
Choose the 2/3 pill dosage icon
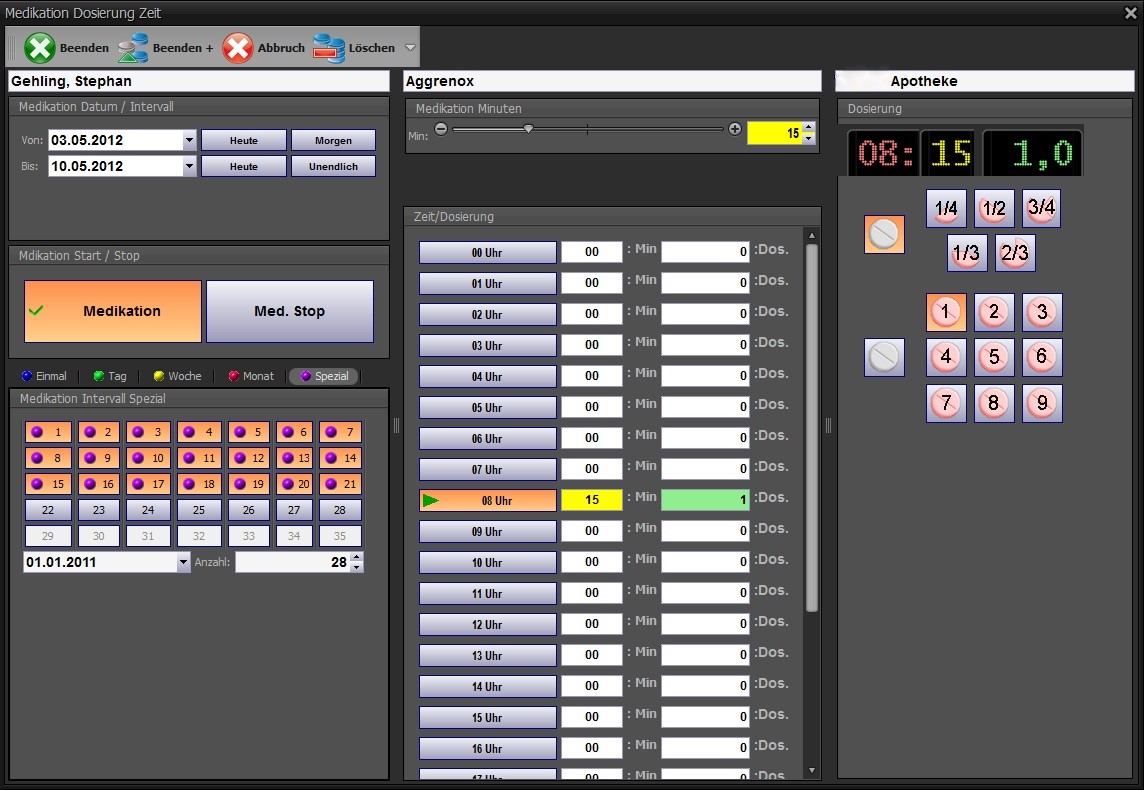pos(1015,253)
